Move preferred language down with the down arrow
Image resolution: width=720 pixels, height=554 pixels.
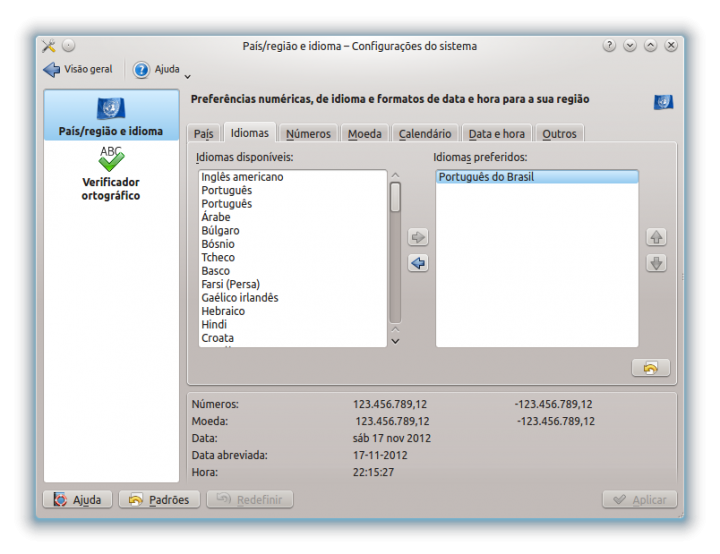(x=656, y=263)
